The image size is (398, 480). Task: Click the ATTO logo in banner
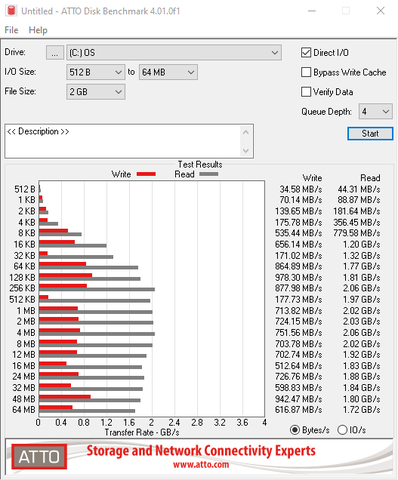(x=39, y=456)
